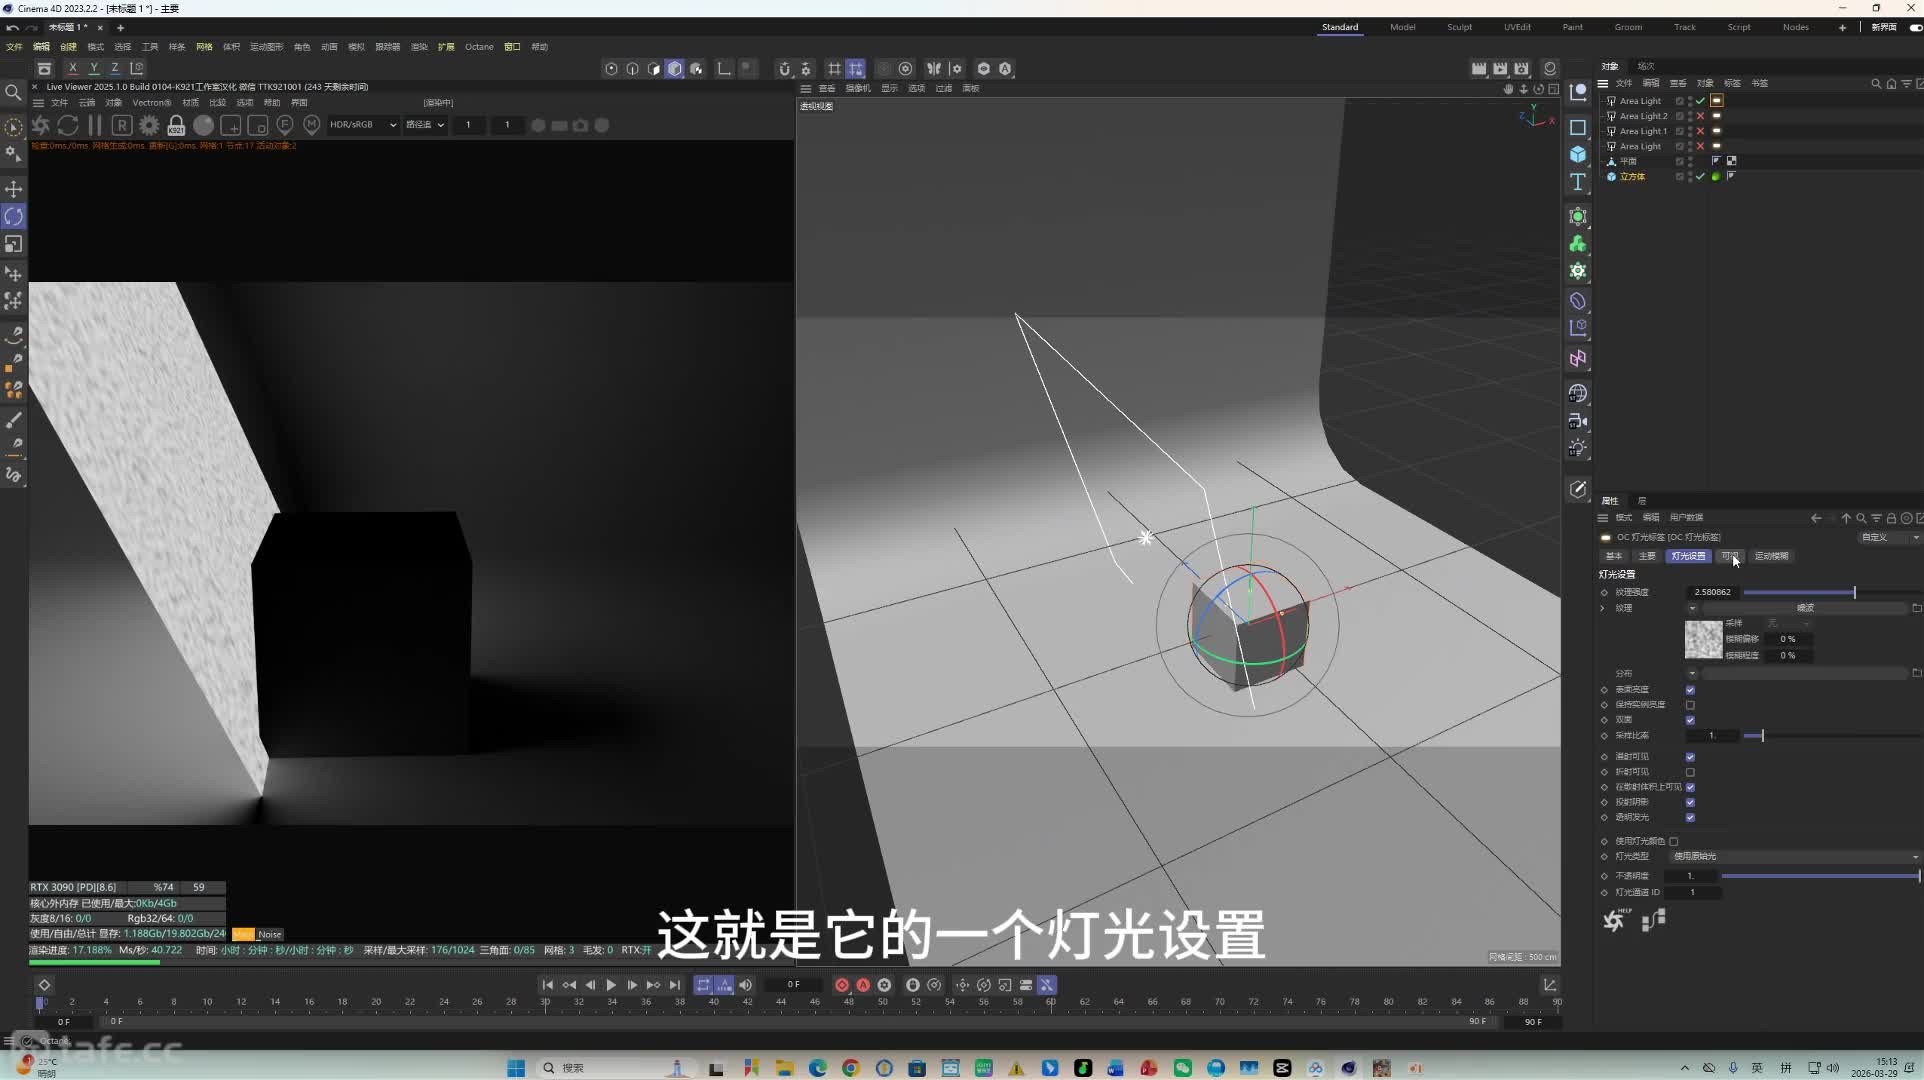Toggle the Live Viewer lock resolution icon
The width and height of the screenshot is (1924, 1080).
(x=176, y=125)
